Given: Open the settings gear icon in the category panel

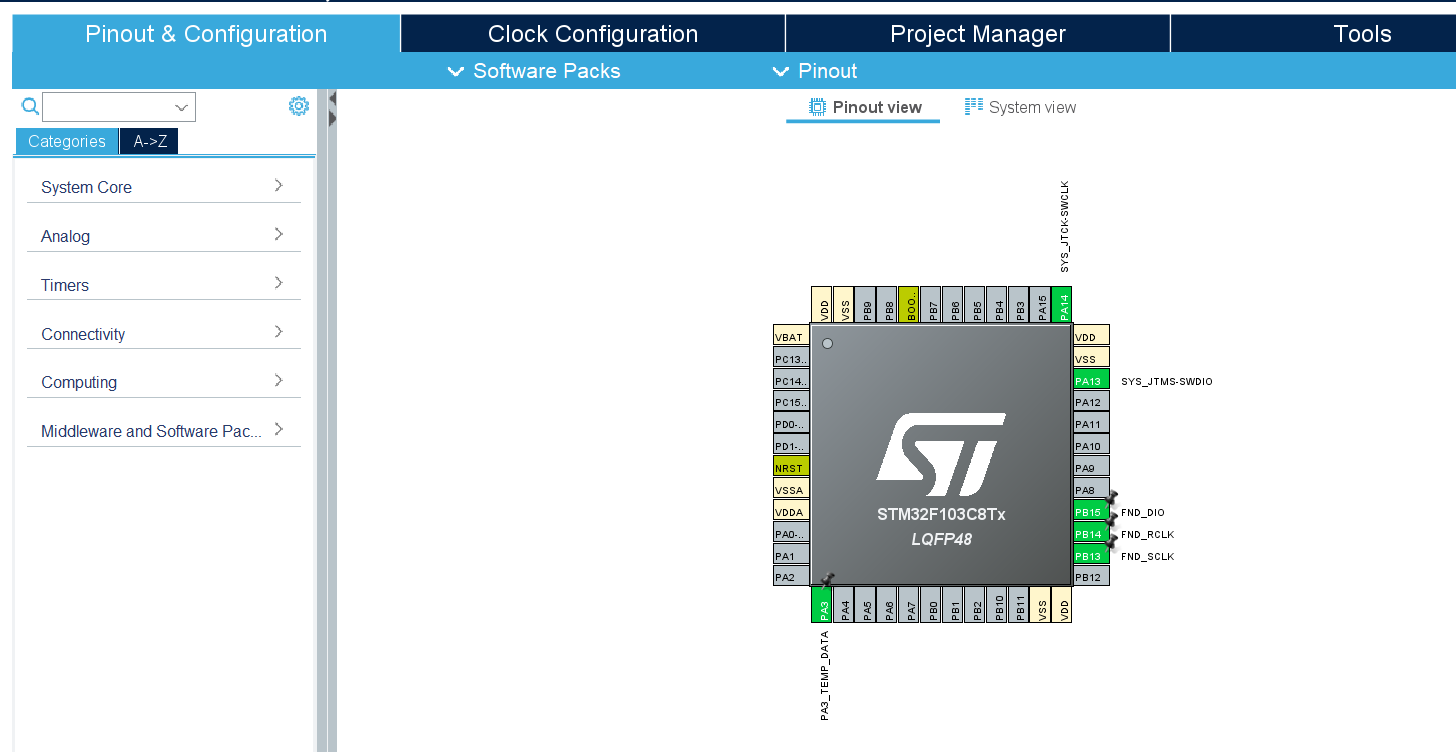Looking at the screenshot, I should pyautogui.click(x=298, y=106).
